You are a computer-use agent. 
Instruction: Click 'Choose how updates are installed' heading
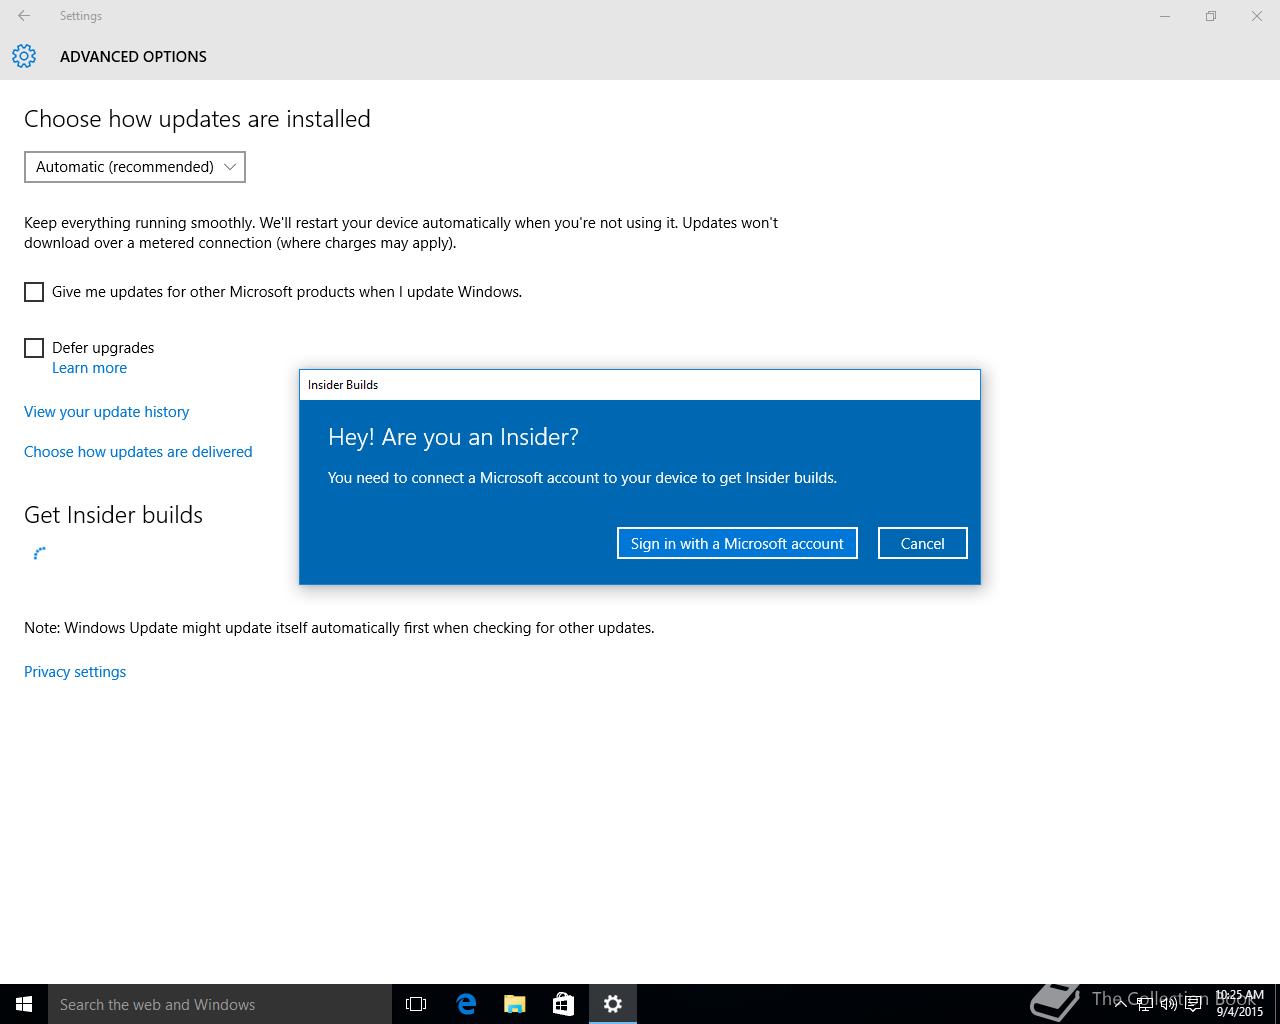click(x=197, y=119)
